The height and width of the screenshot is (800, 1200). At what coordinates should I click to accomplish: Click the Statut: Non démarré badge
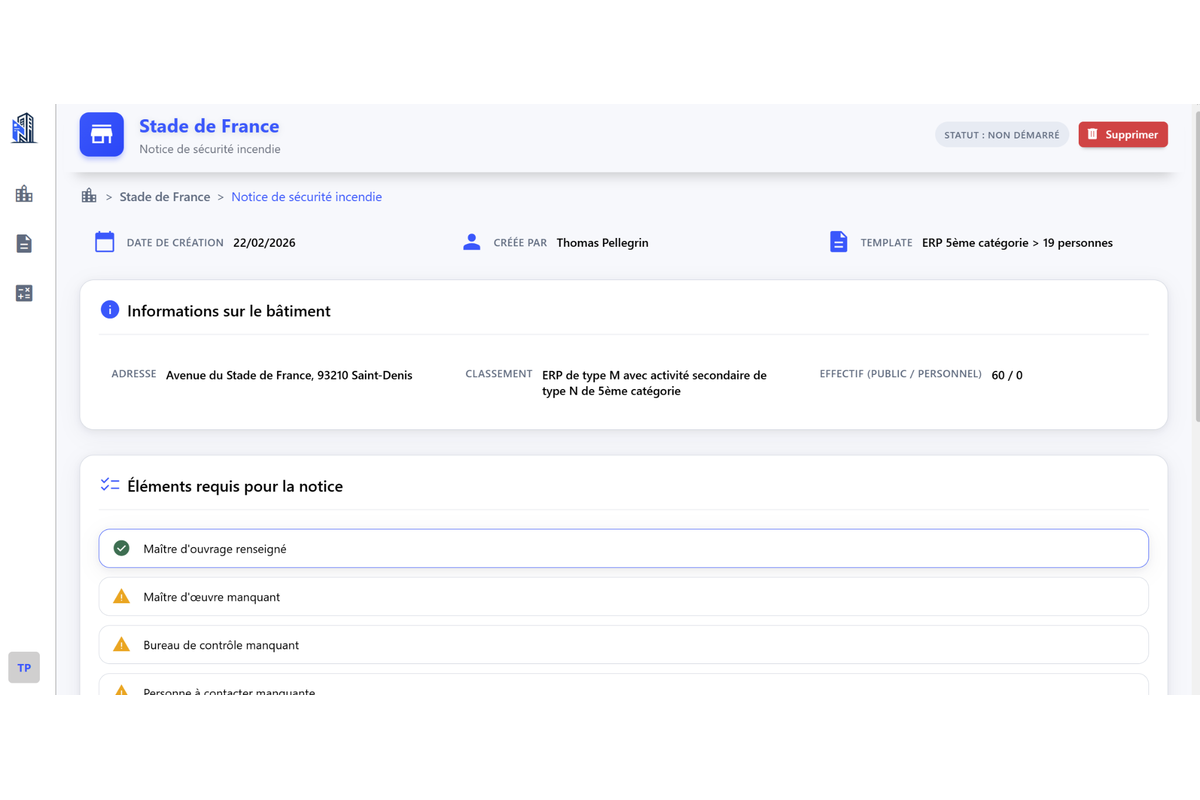tap(1001, 135)
